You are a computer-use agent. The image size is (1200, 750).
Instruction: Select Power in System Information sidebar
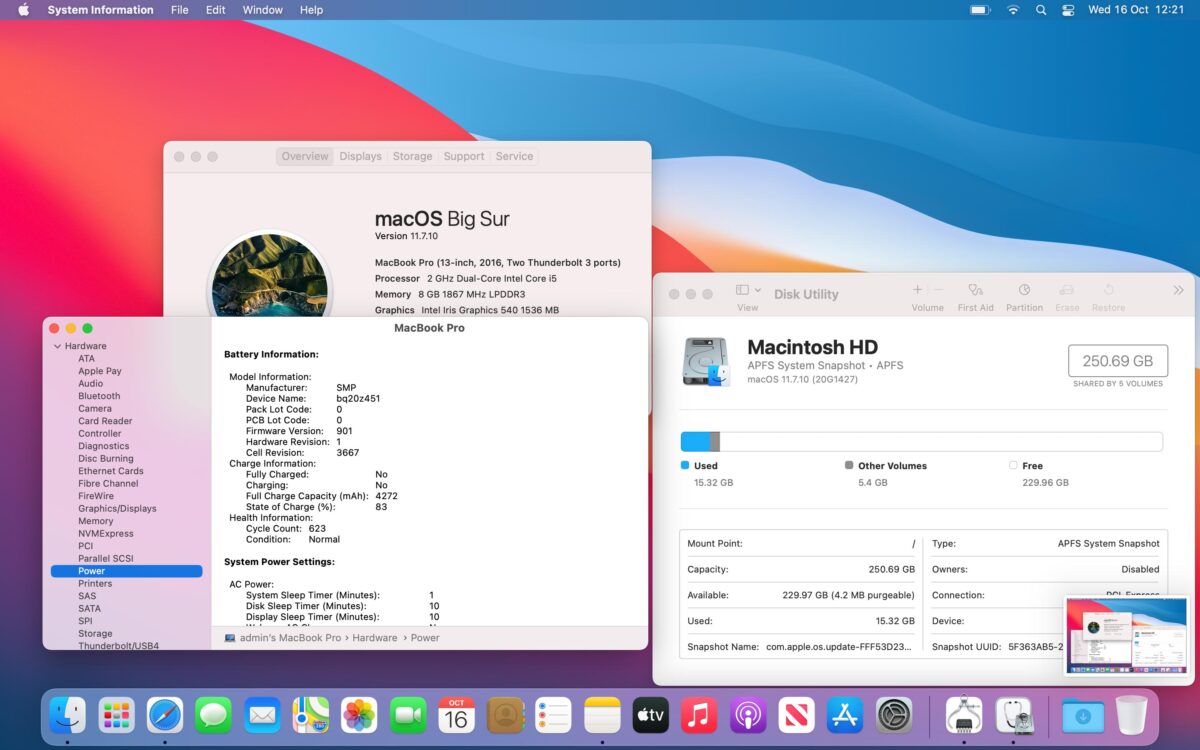(126, 571)
